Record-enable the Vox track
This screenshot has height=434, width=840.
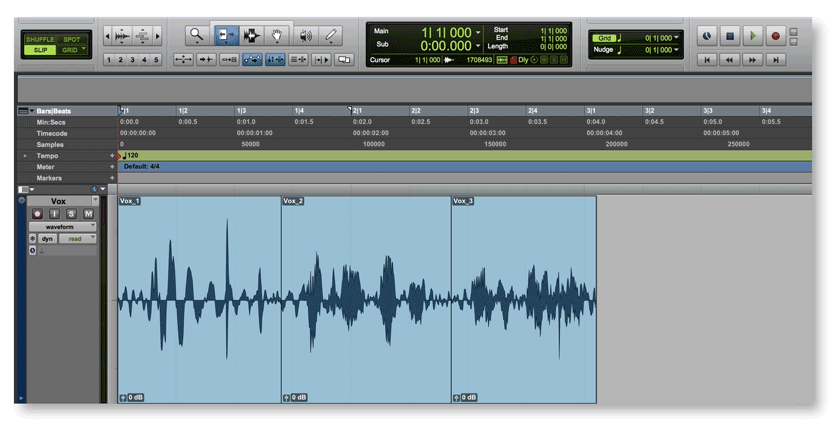point(37,214)
